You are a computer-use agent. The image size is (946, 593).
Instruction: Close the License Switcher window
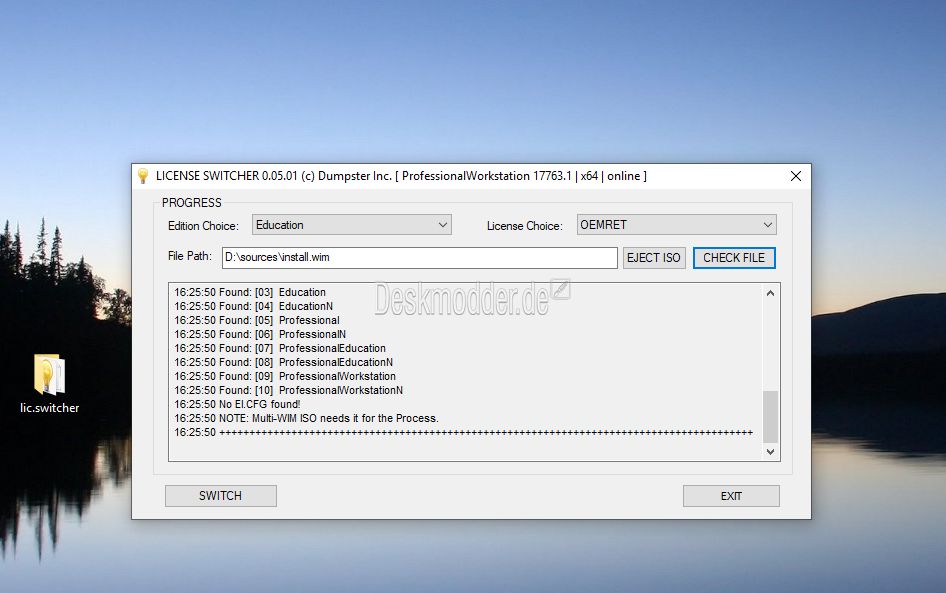click(795, 176)
